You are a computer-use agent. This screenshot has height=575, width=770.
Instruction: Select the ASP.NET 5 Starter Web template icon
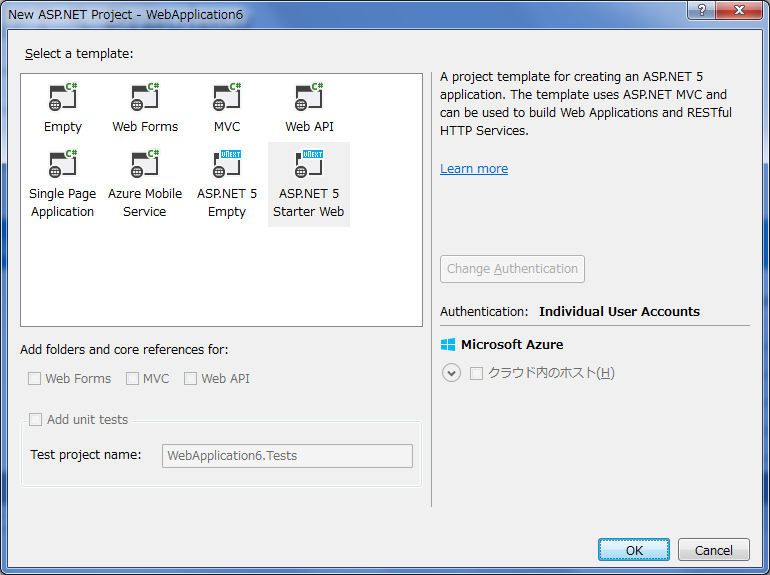[x=309, y=164]
